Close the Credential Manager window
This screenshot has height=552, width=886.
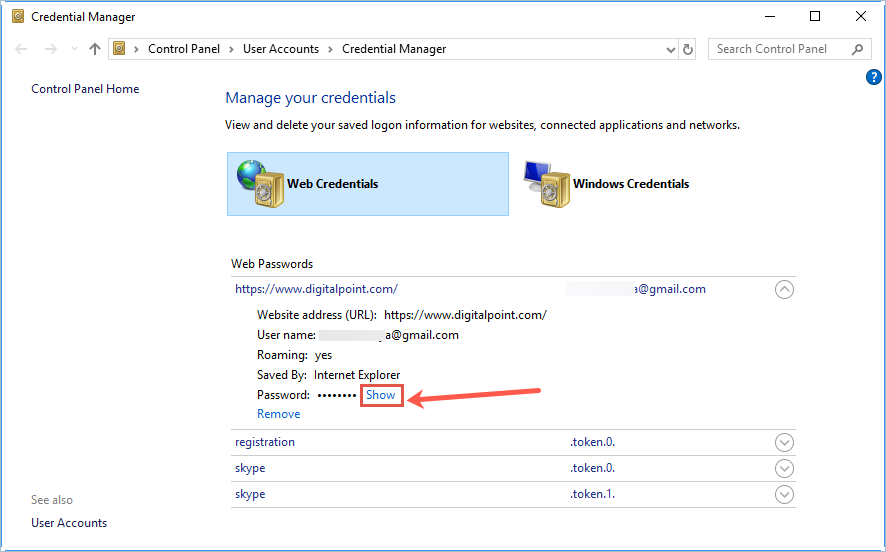point(861,16)
